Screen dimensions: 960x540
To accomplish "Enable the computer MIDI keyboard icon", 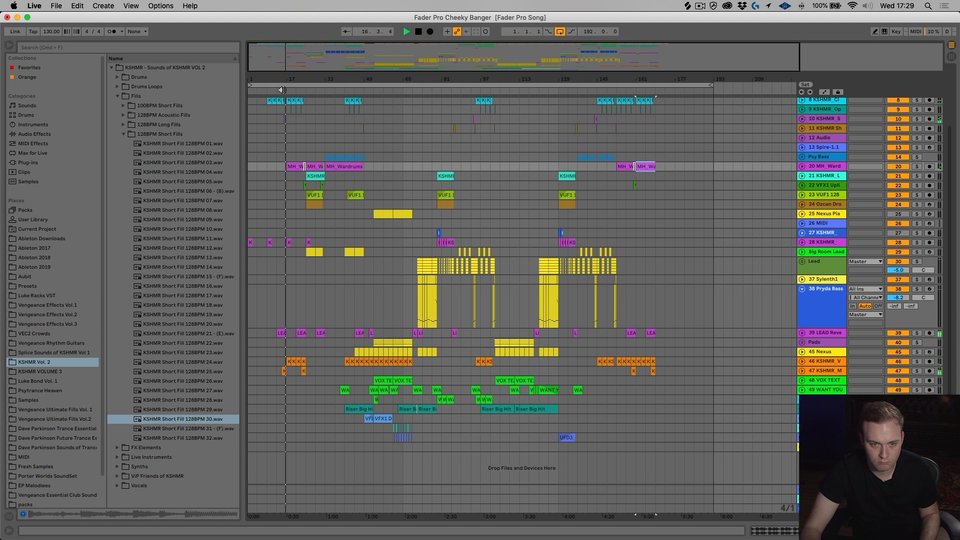I will (x=884, y=31).
